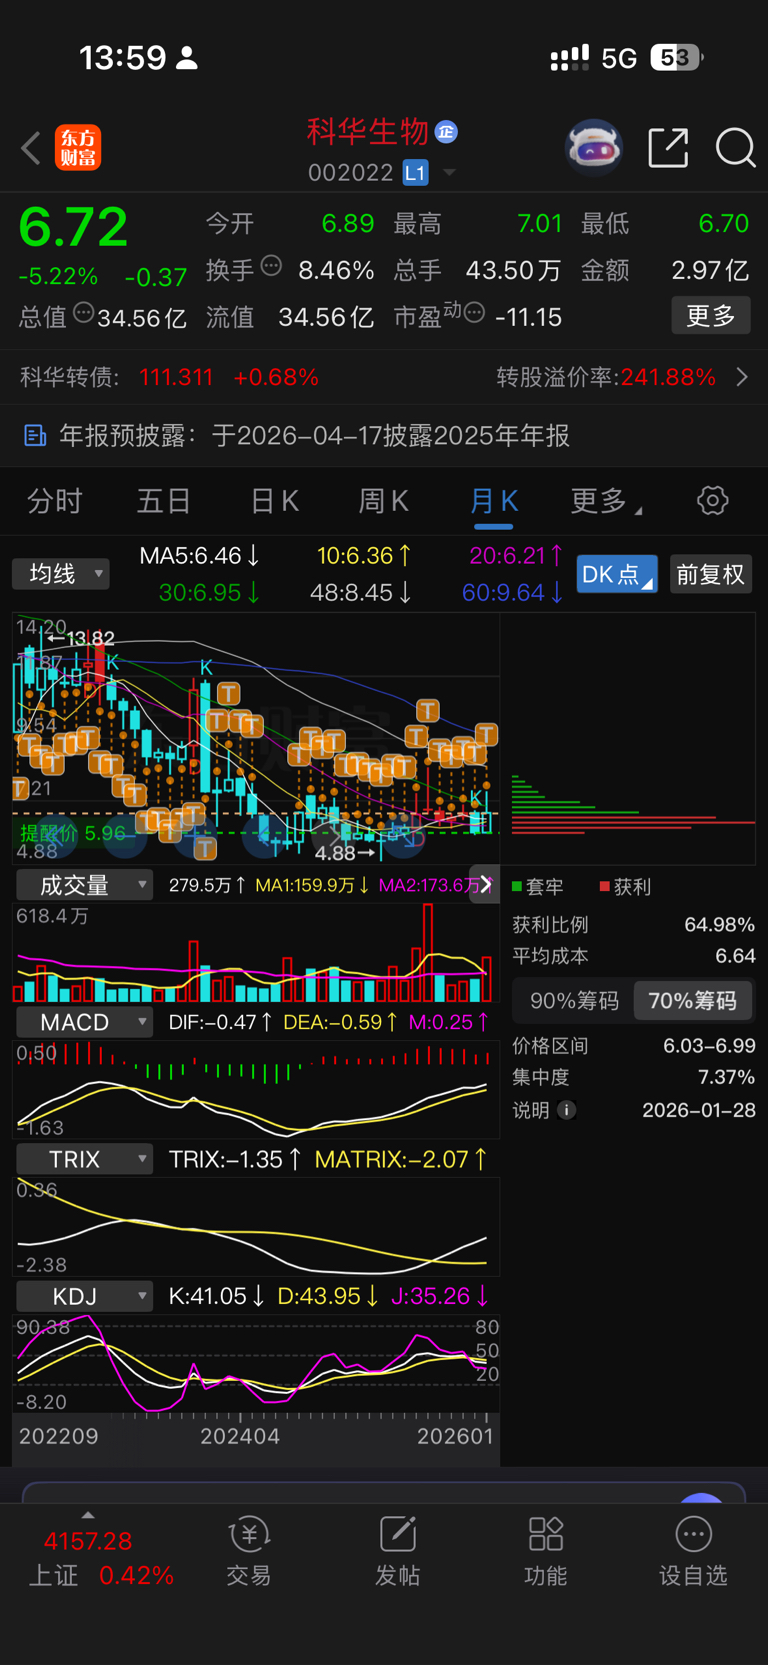Screen dimensions: 769x1665
Task: Open search with the magnifier icon
Action: pos(735,148)
